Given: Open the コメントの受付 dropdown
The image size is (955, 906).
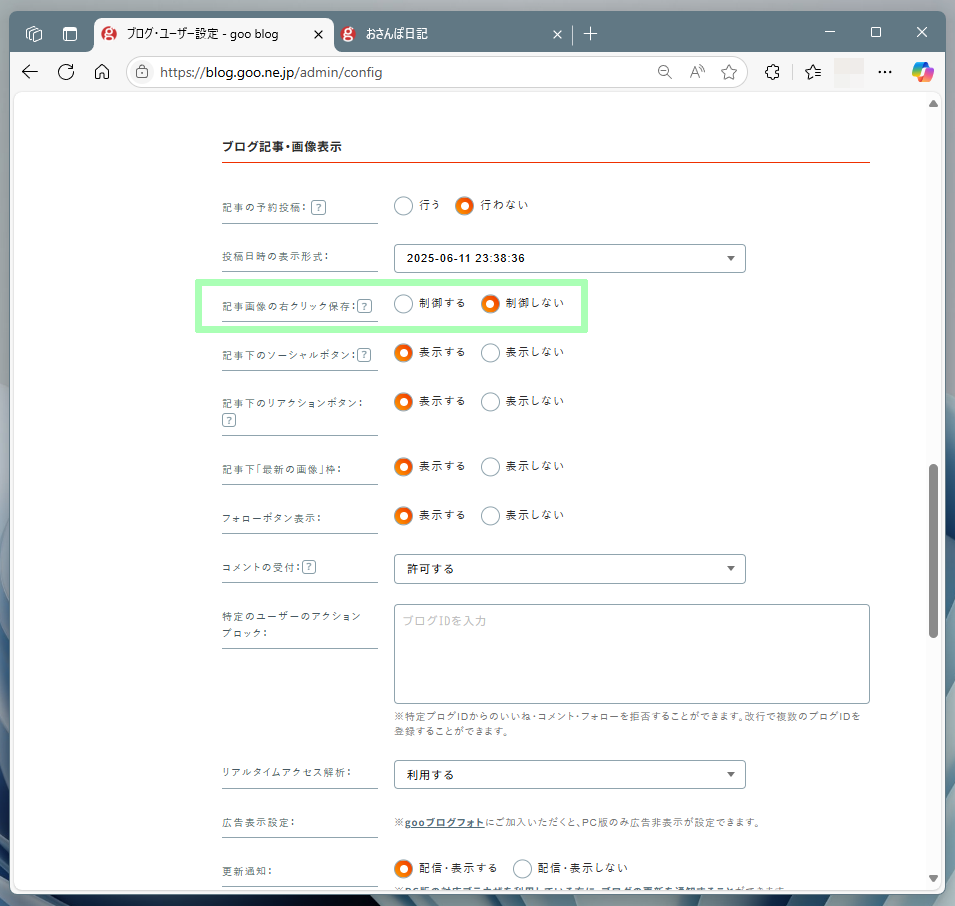Looking at the screenshot, I should tap(569, 569).
